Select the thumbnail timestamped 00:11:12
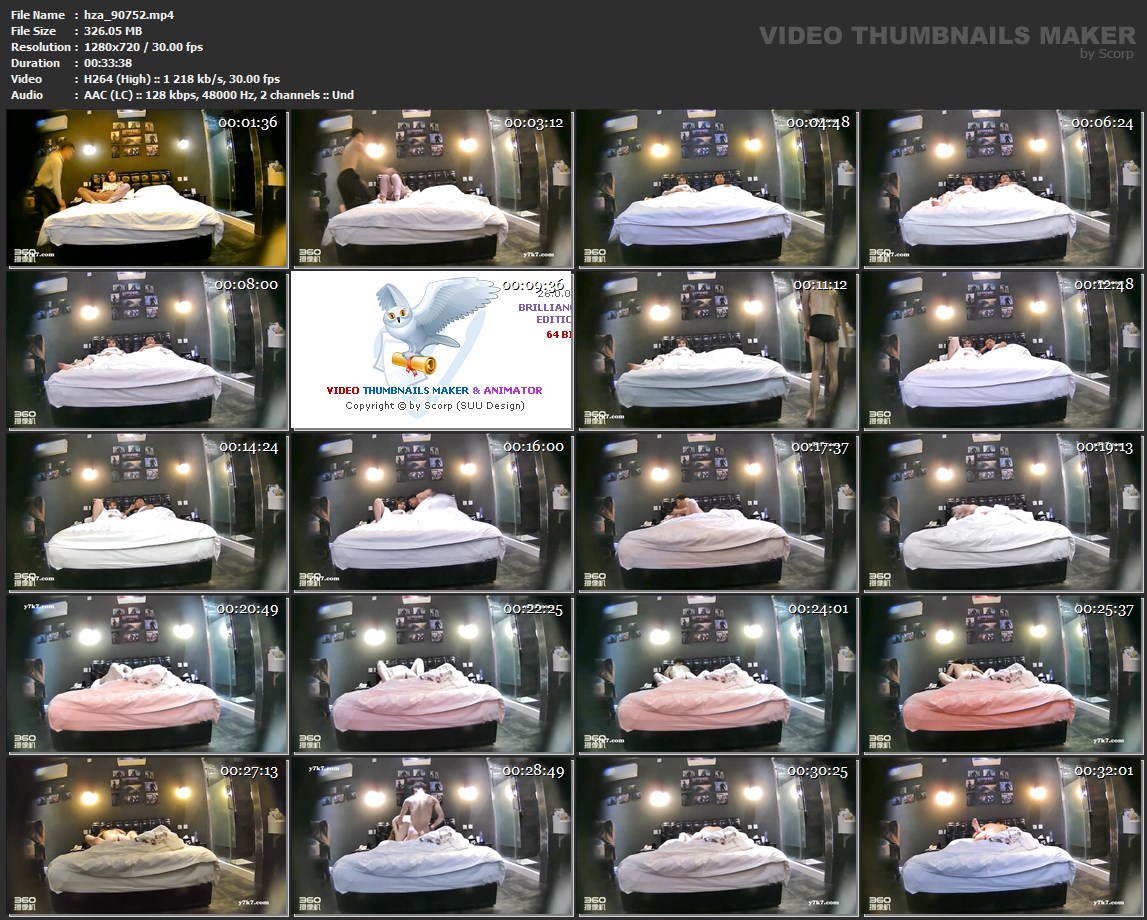This screenshot has width=1147, height=920. 716,349
